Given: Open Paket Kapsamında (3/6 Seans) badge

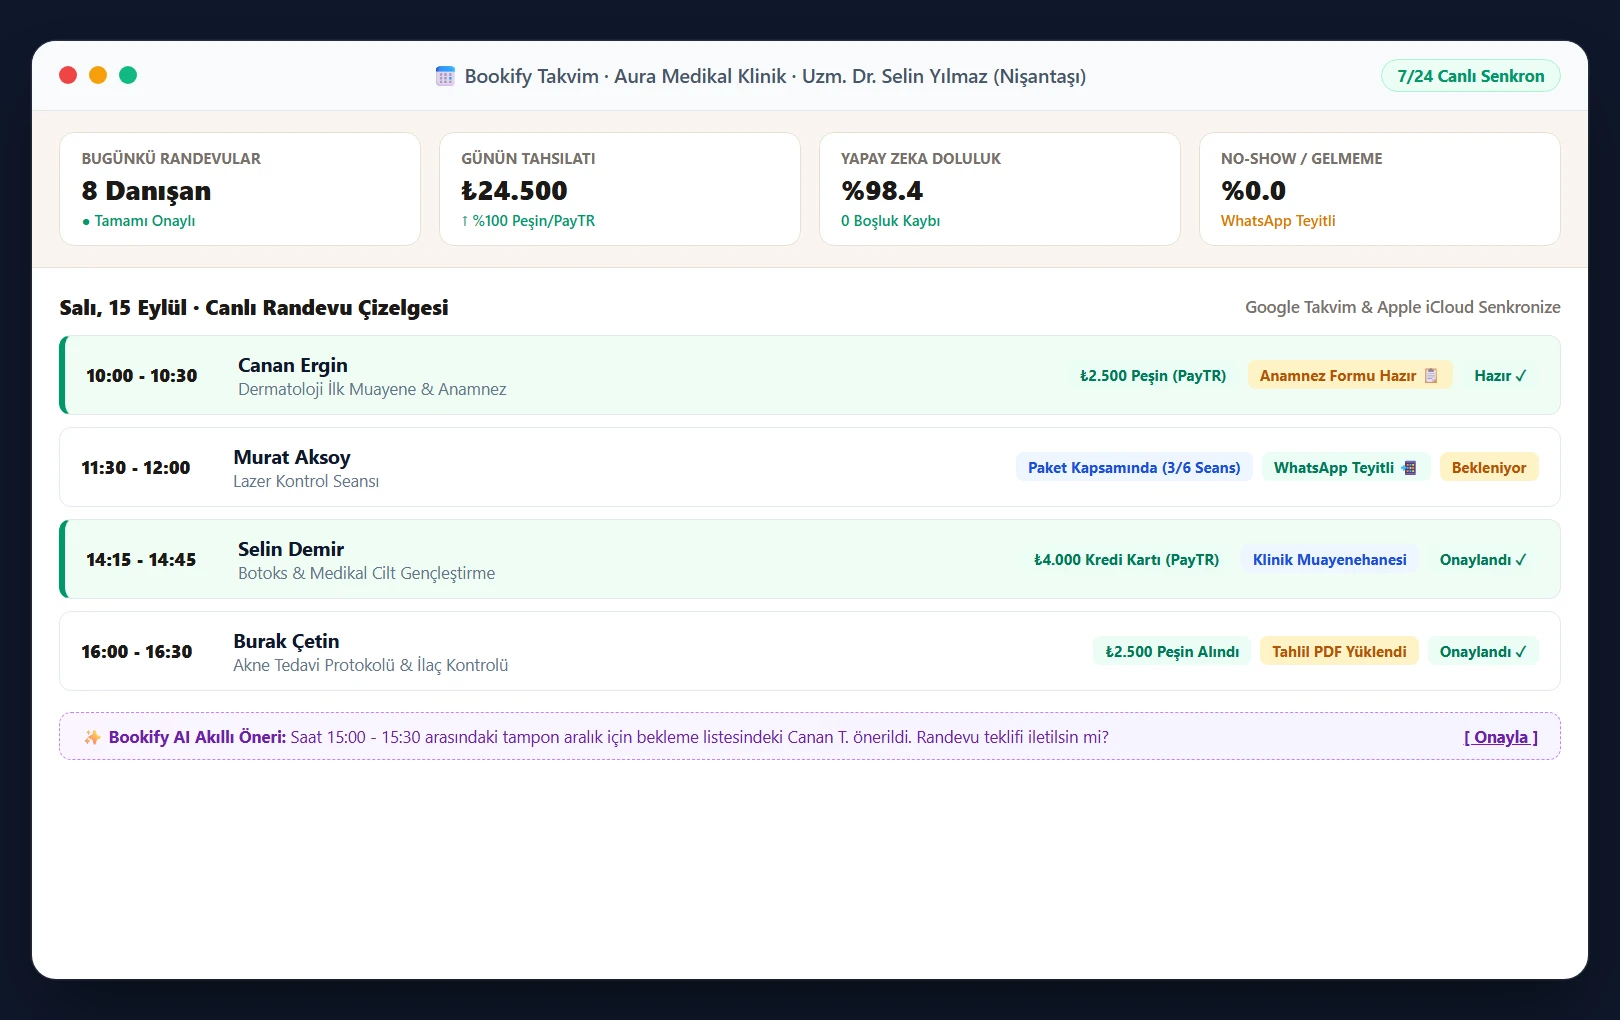Looking at the screenshot, I should click(1134, 468).
